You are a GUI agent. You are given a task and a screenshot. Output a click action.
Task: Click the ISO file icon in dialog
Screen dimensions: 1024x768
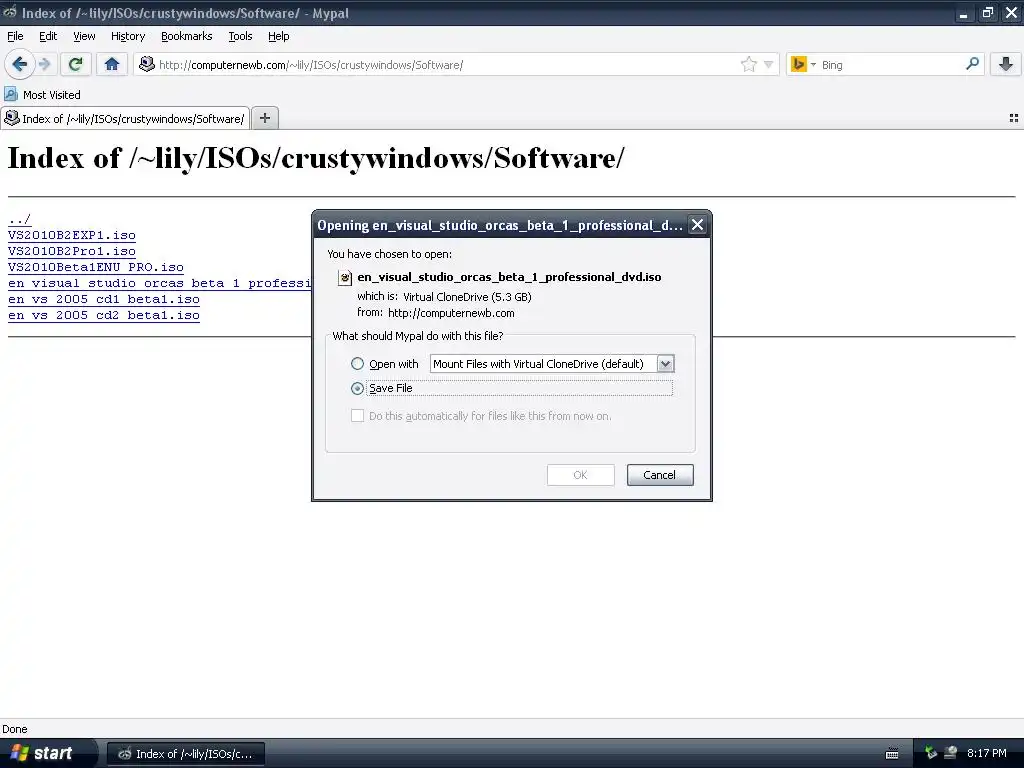click(344, 278)
